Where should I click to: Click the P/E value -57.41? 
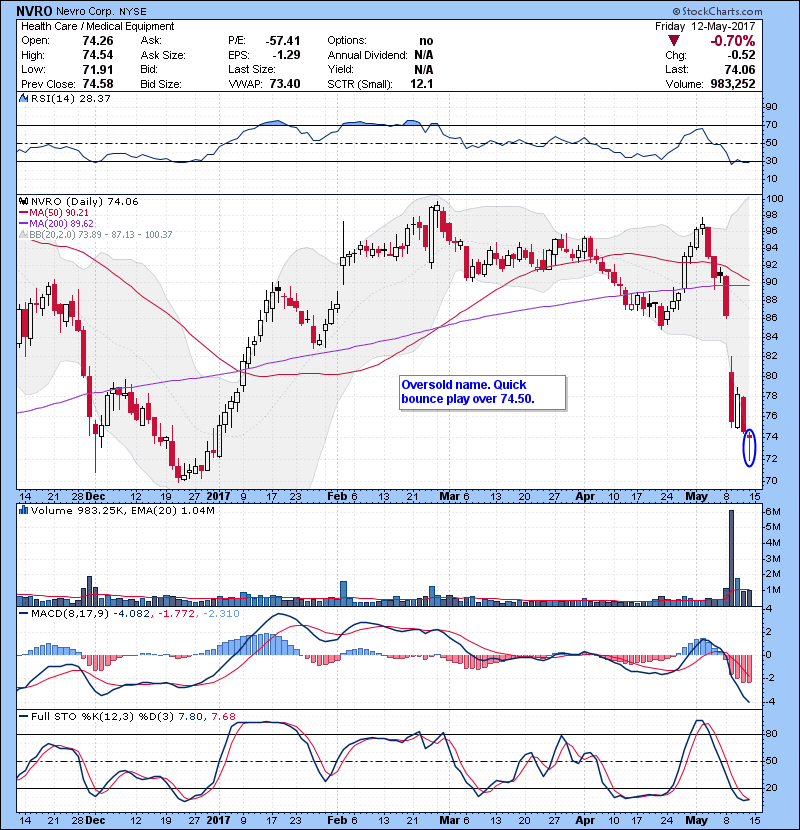283,41
